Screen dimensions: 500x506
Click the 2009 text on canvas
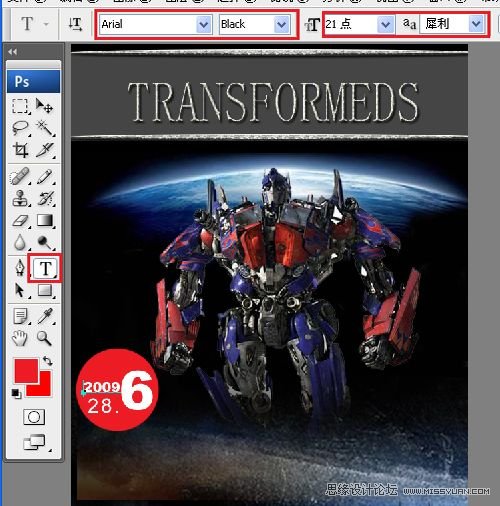pyautogui.click(x=102, y=387)
